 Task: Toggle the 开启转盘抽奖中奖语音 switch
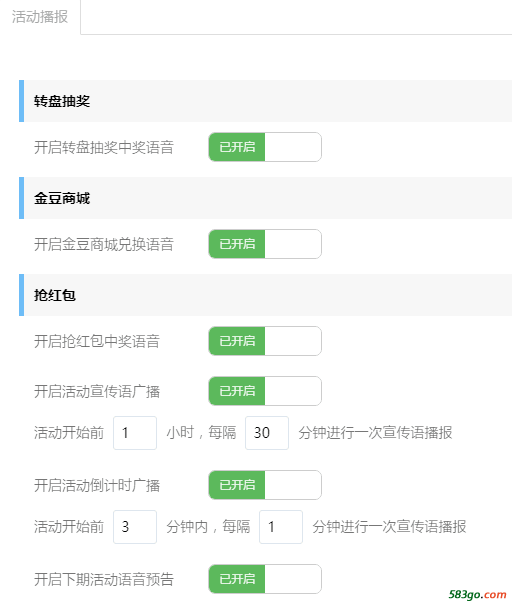pyautogui.click(x=265, y=147)
